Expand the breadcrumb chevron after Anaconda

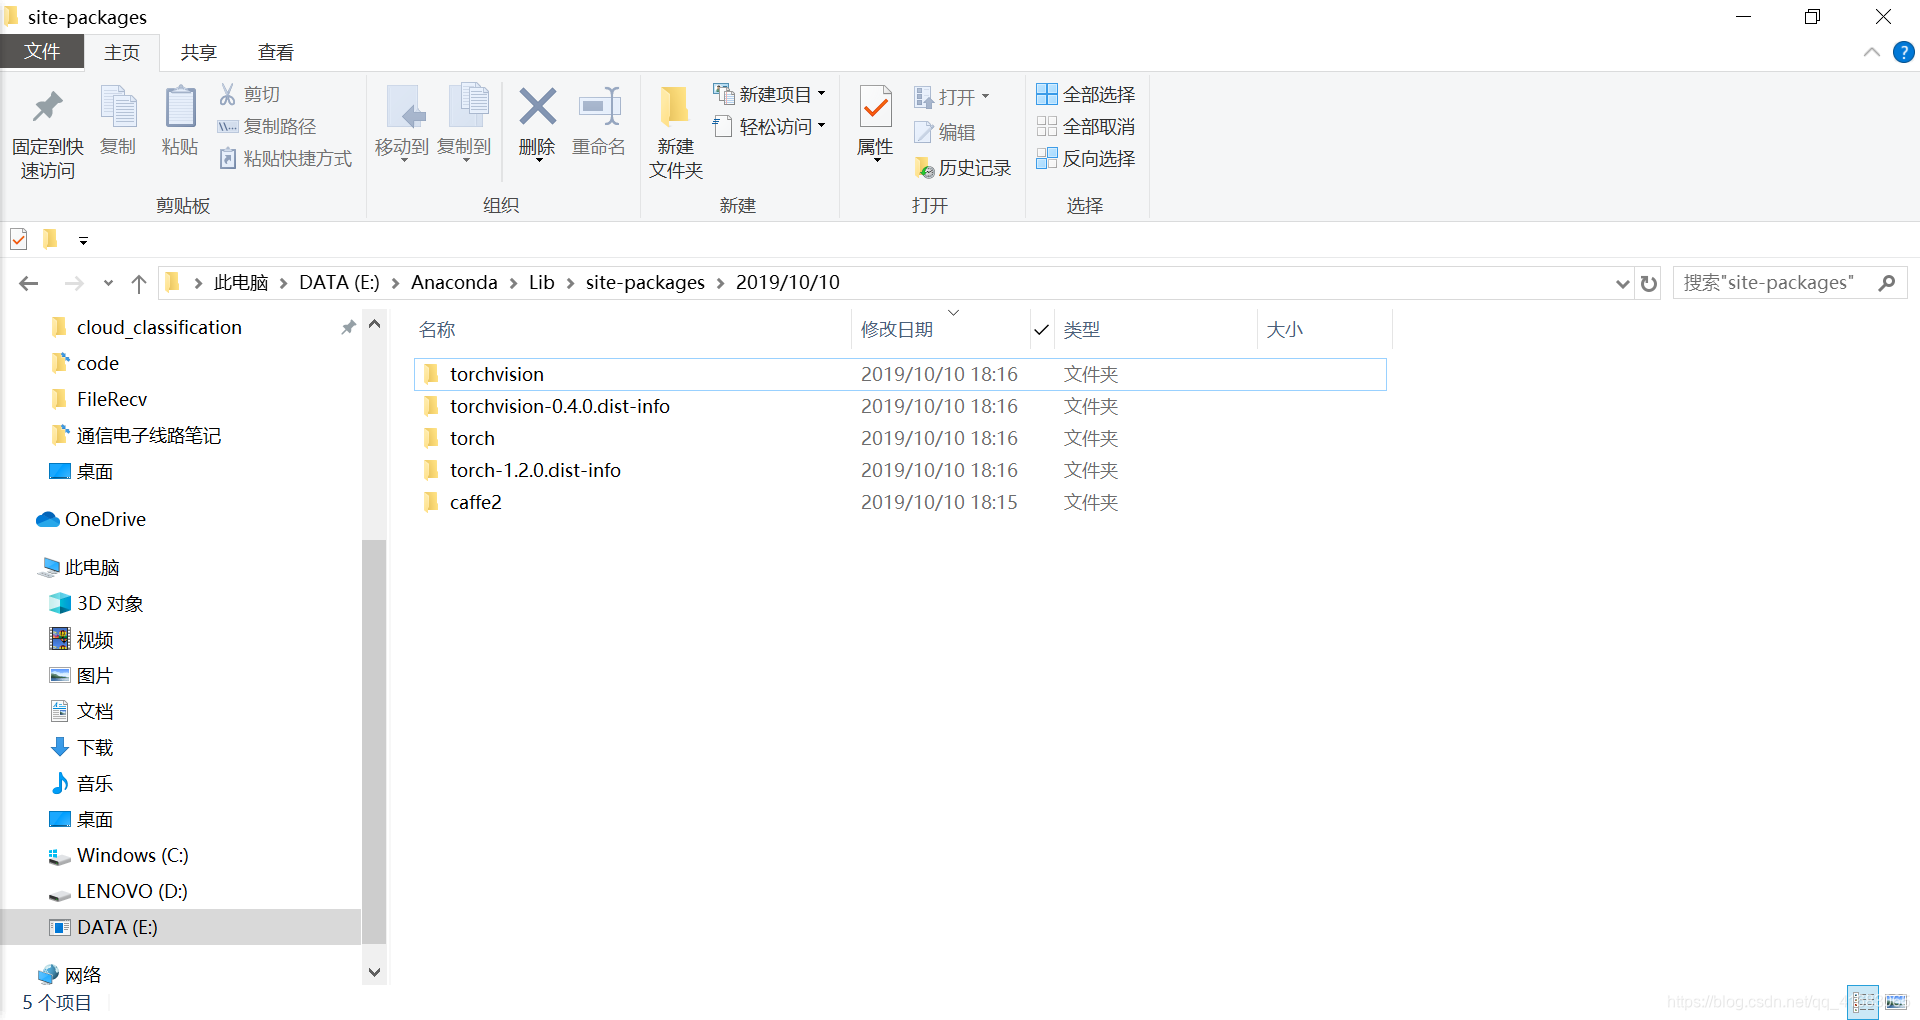point(513,283)
